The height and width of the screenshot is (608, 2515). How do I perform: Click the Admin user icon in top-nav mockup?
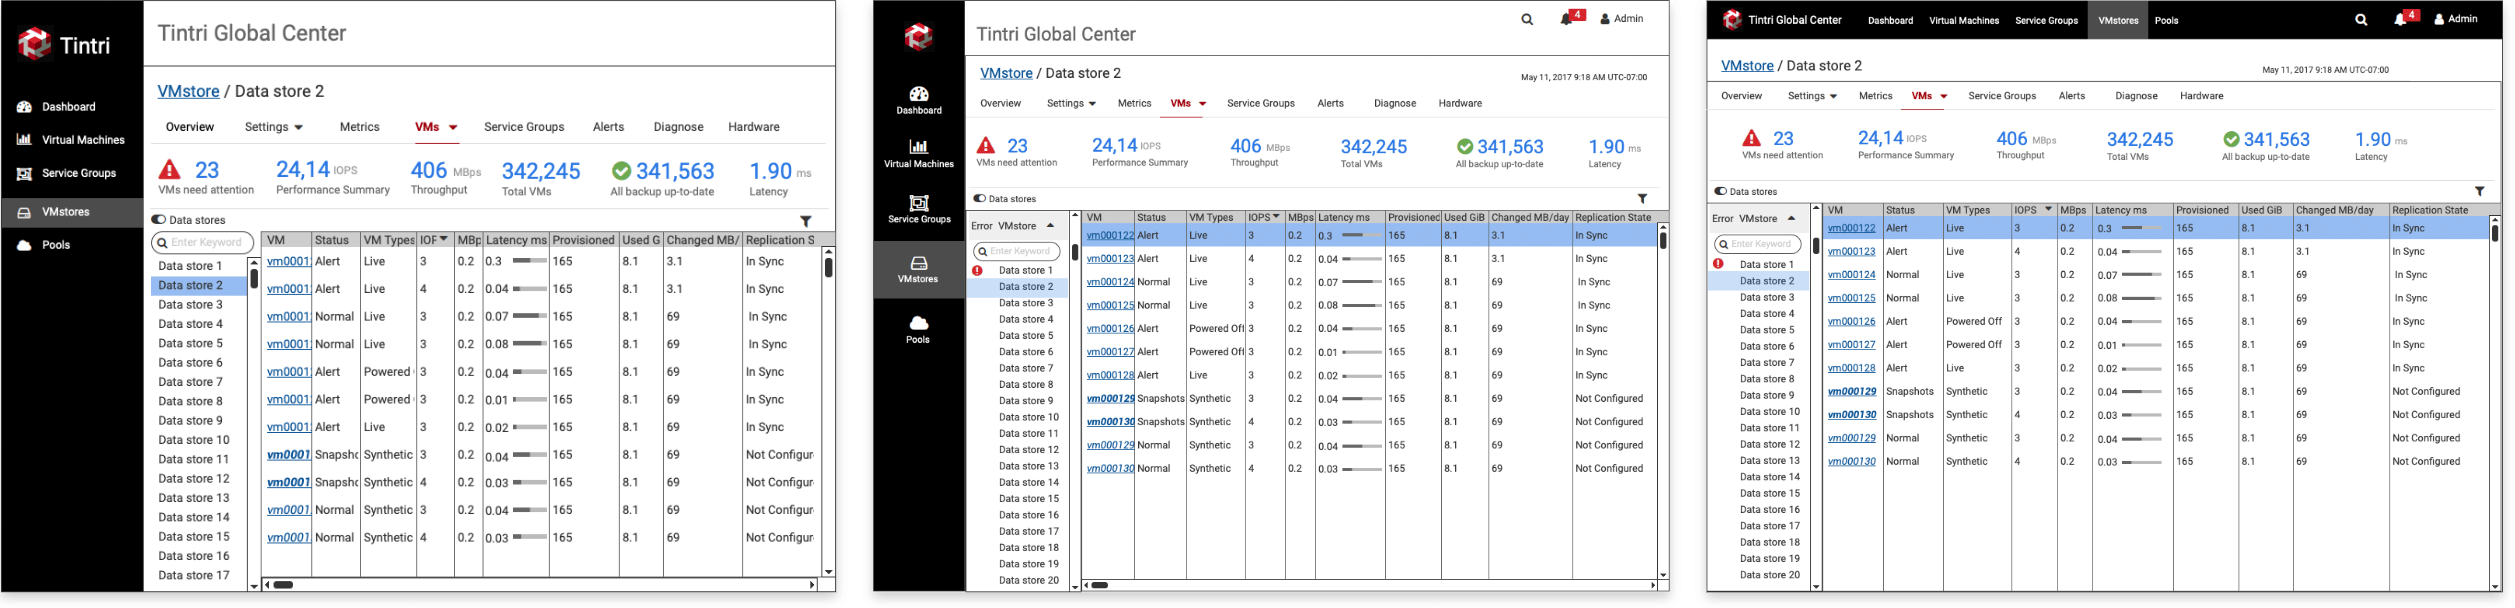tap(2439, 19)
